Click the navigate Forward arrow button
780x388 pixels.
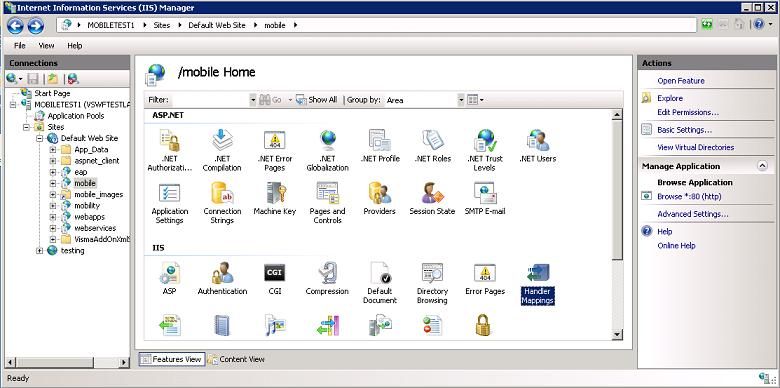pos(35,25)
